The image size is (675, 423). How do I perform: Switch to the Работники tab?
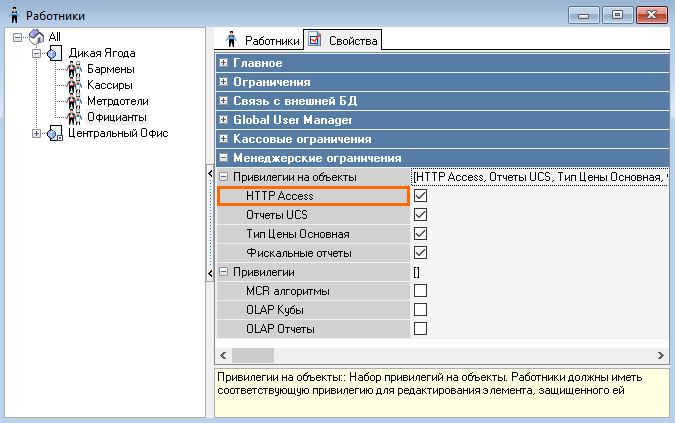click(x=262, y=41)
